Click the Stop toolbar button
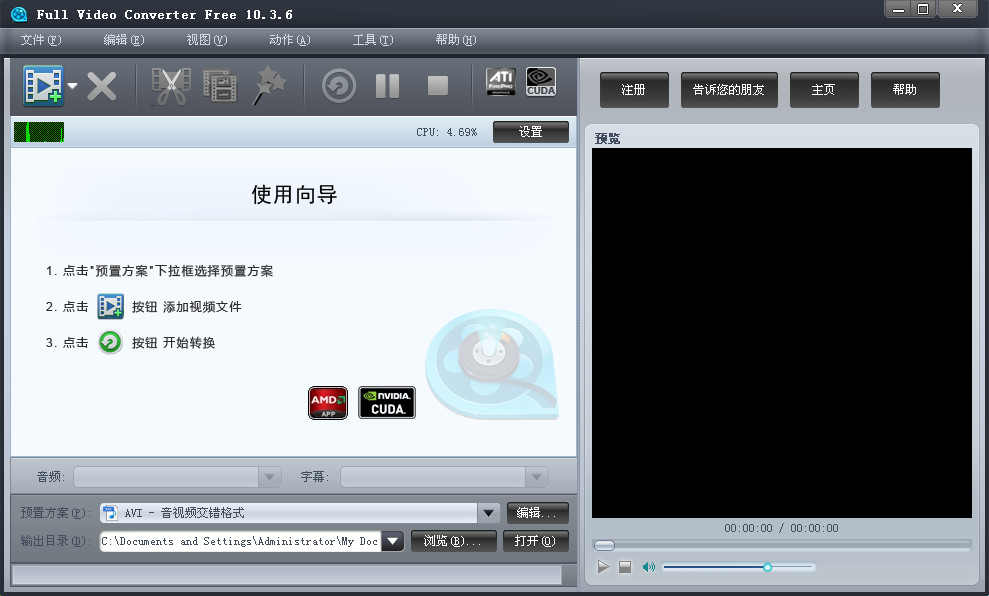The image size is (989, 596). pos(438,86)
